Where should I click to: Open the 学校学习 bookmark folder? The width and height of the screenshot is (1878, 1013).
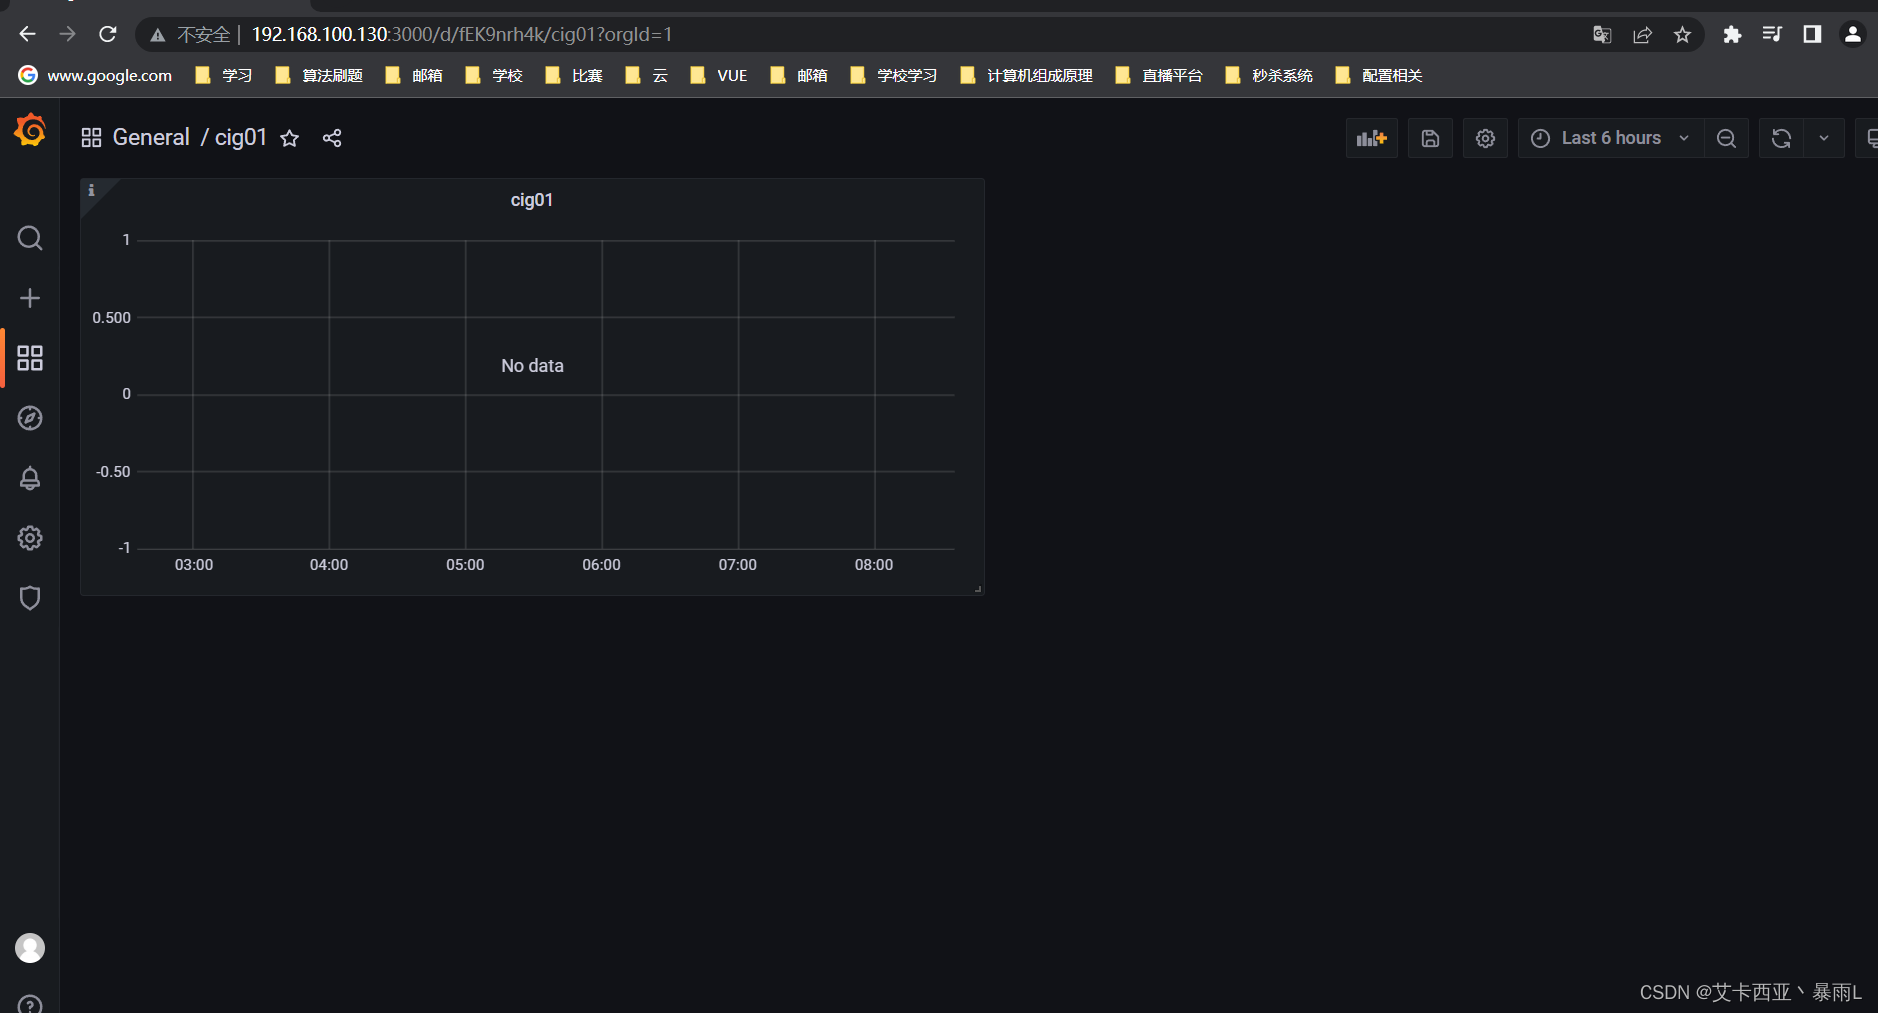[894, 75]
